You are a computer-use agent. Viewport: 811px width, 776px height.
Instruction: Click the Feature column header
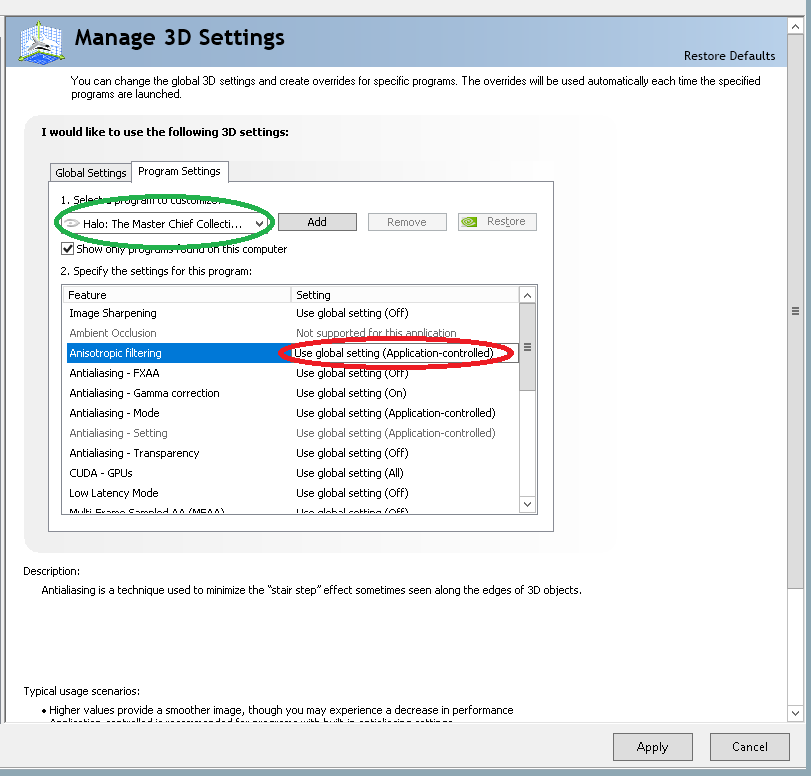[178, 295]
